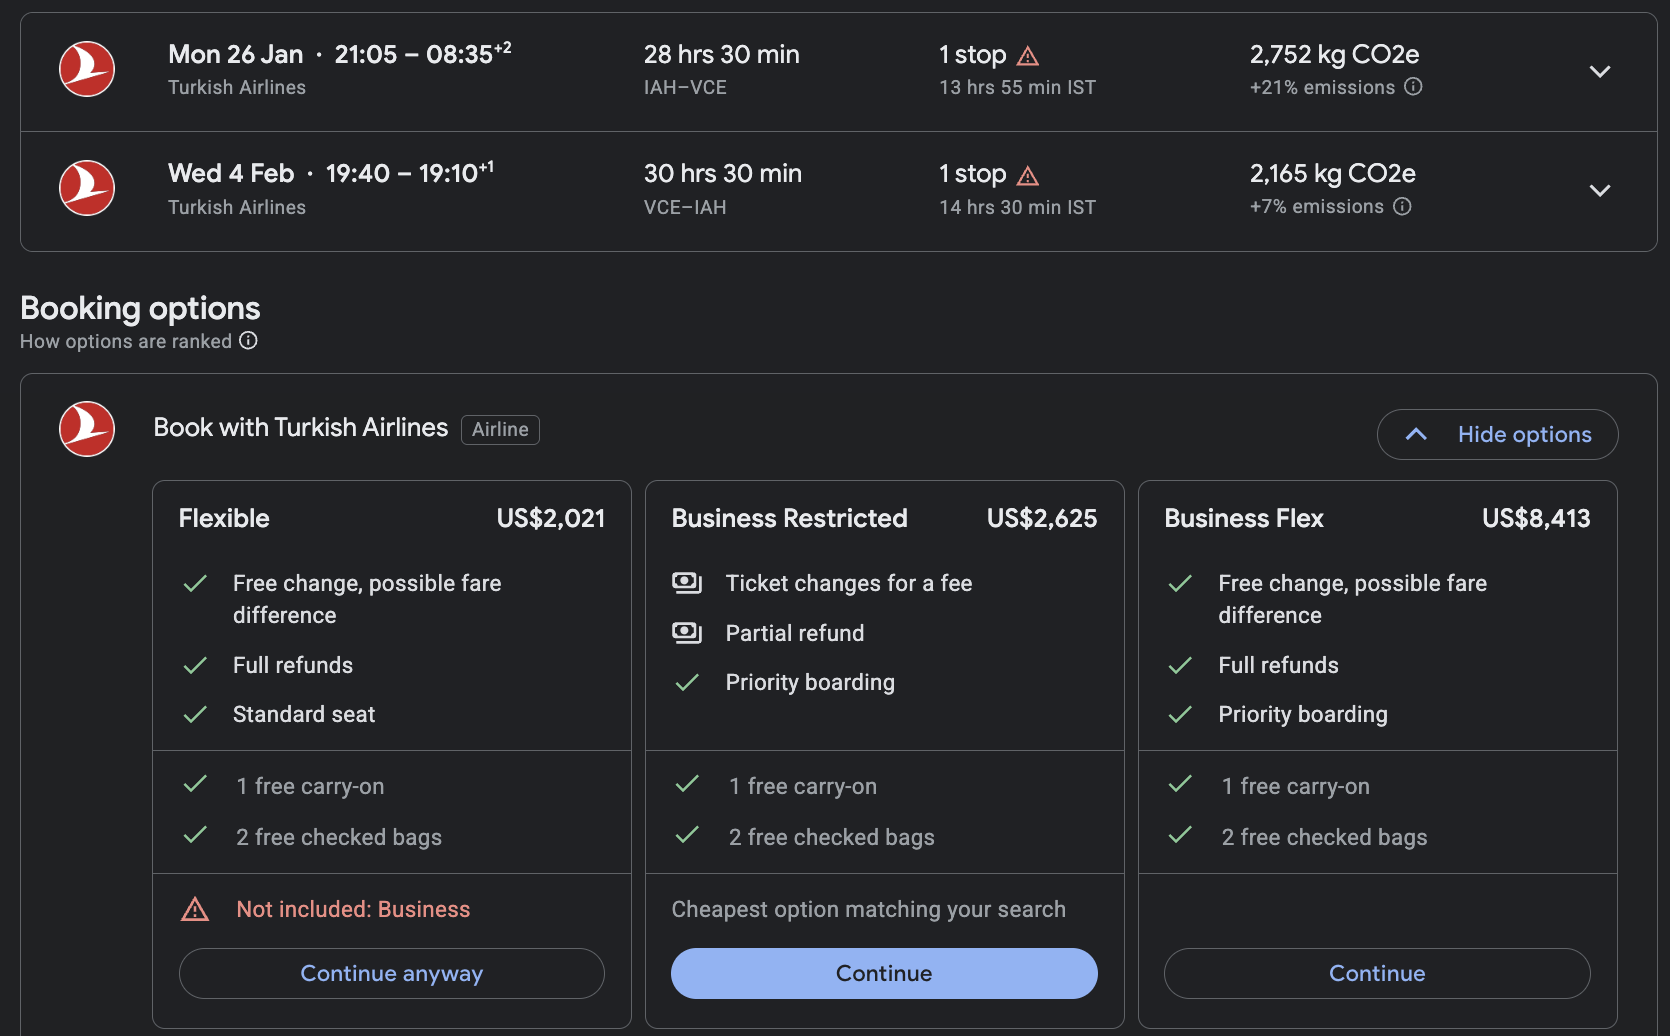The height and width of the screenshot is (1036, 1670).
Task: Click Turkish Airlines logo on Mon 26 Jan flight
Action: click(x=87, y=69)
